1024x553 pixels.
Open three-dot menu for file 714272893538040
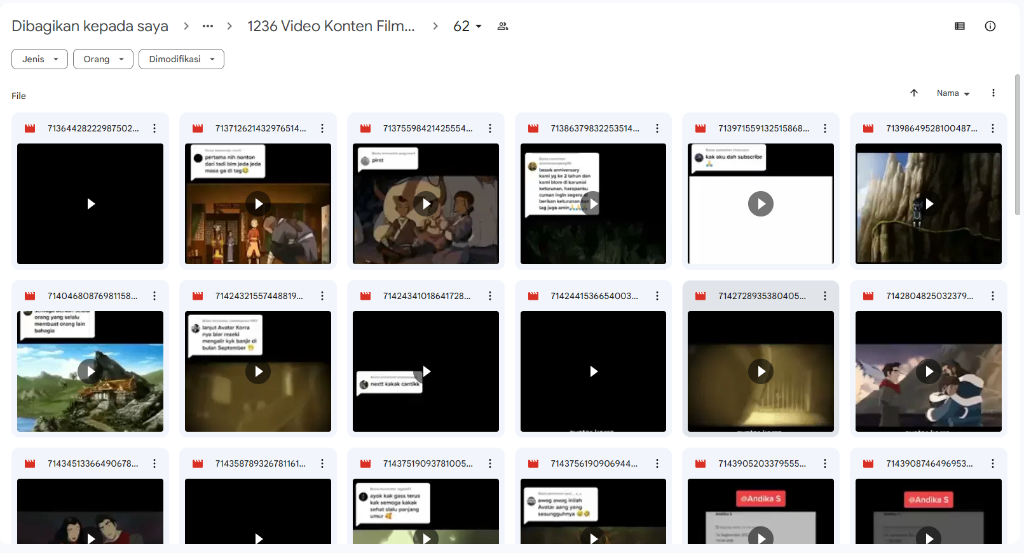(825, 296)
